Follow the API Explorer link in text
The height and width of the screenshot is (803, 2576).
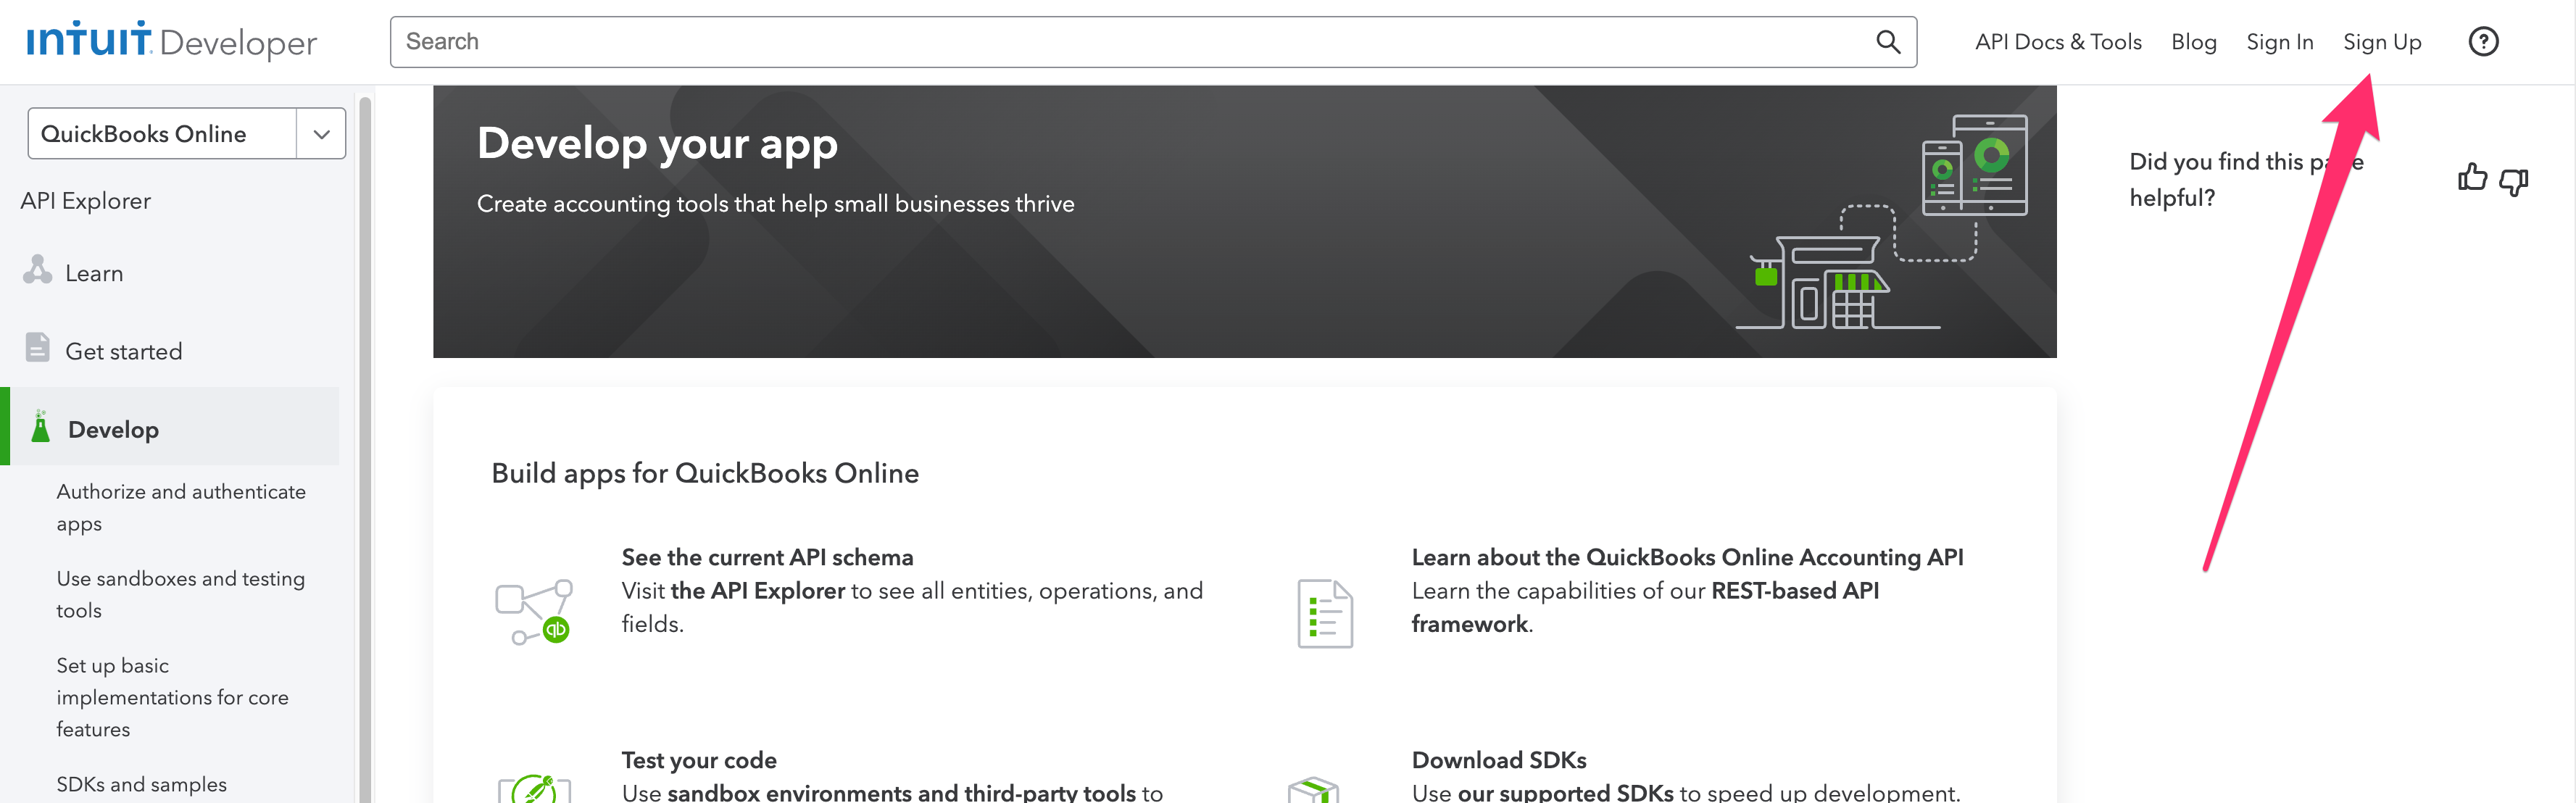tap(758, 590)
